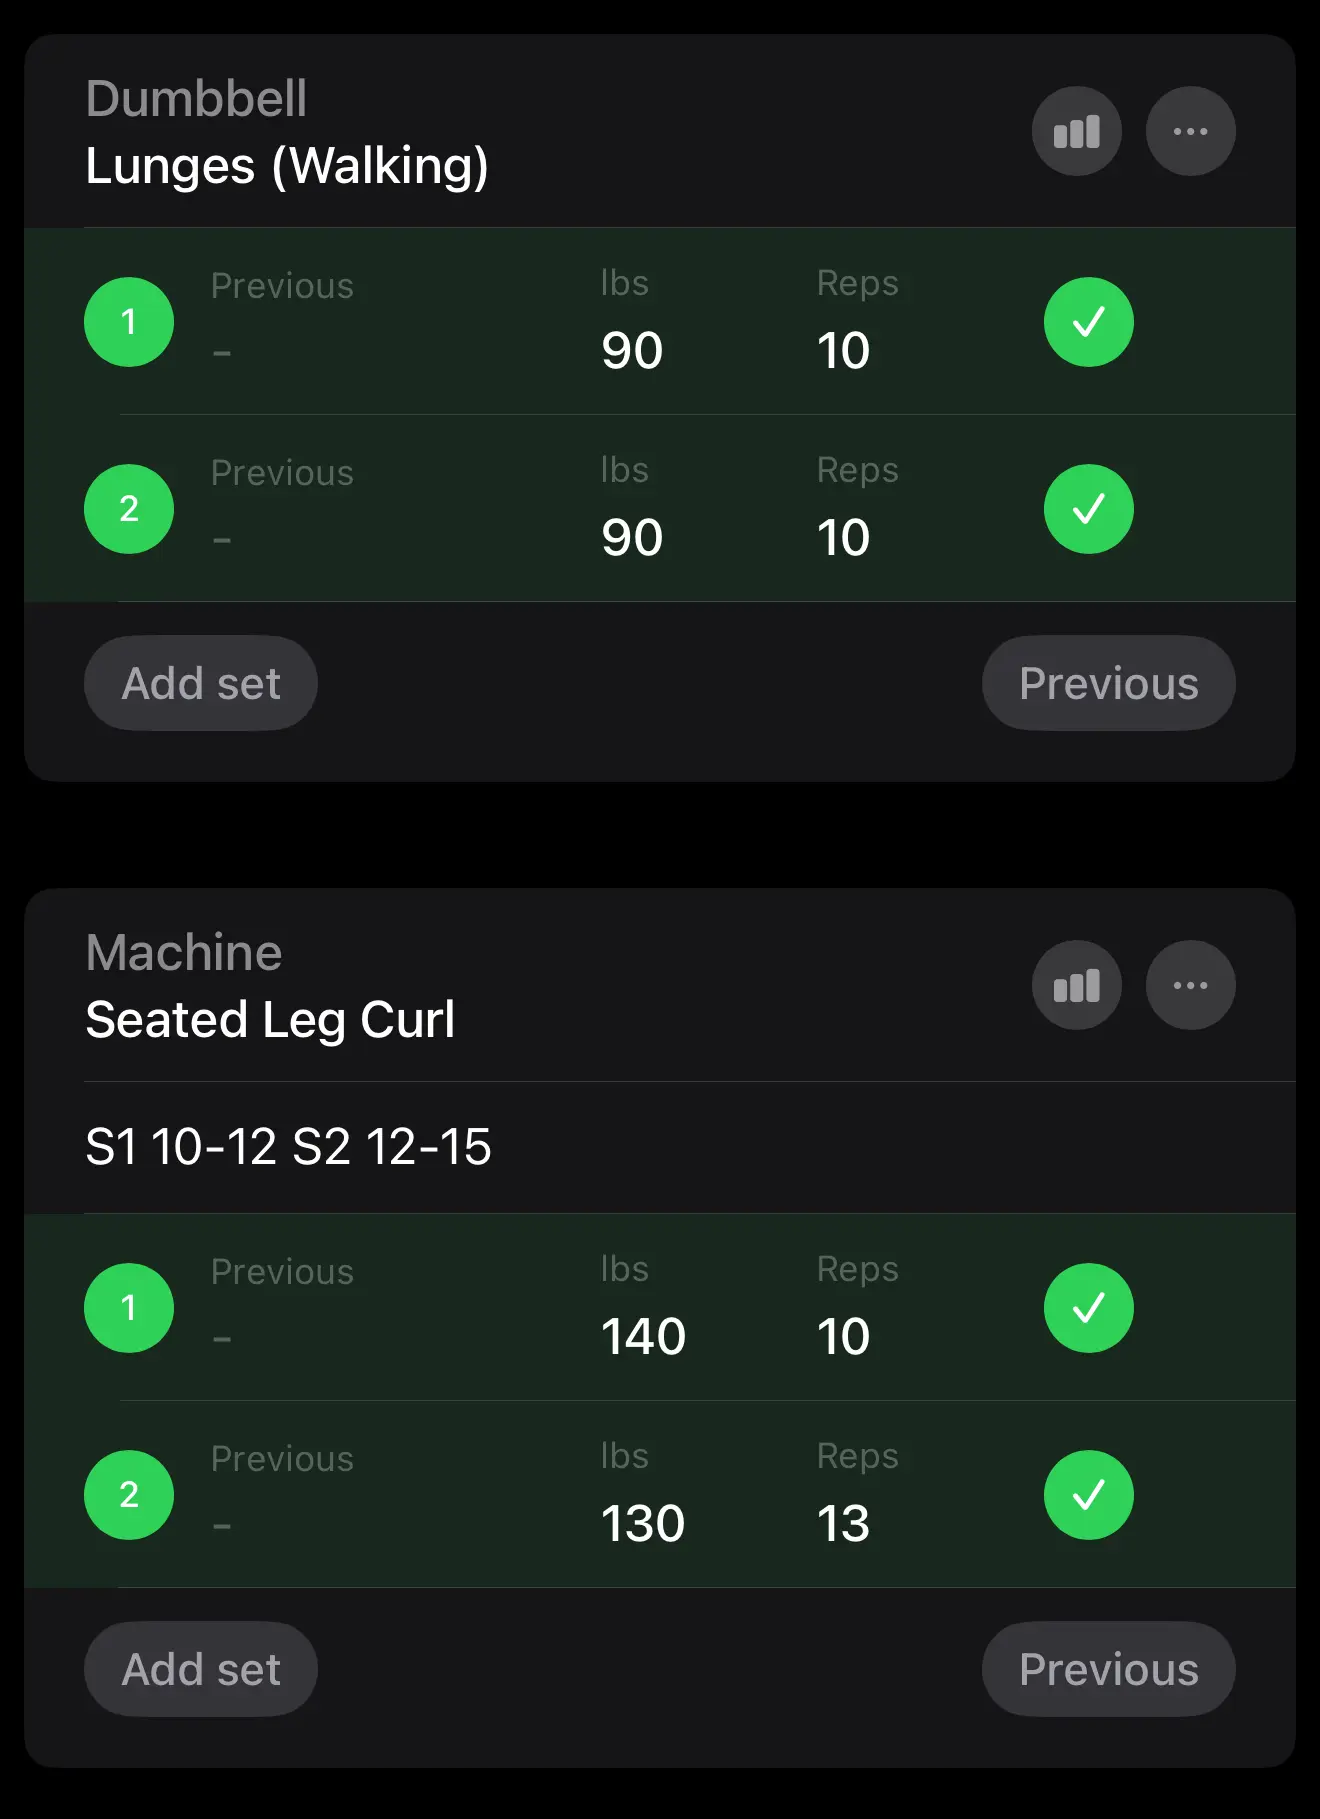Toggle completion of Leg Curl set 2

tap(1088, 1495)
